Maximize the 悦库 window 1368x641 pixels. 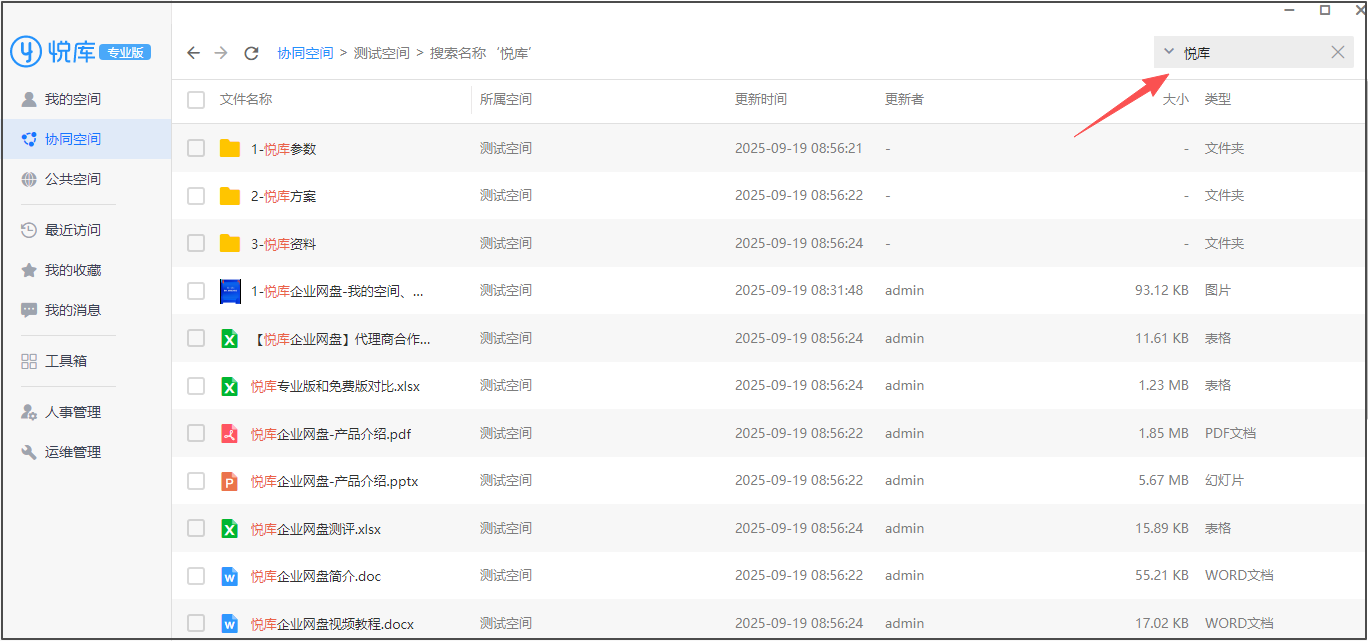pyautogui.click(x=1325, y=10)
